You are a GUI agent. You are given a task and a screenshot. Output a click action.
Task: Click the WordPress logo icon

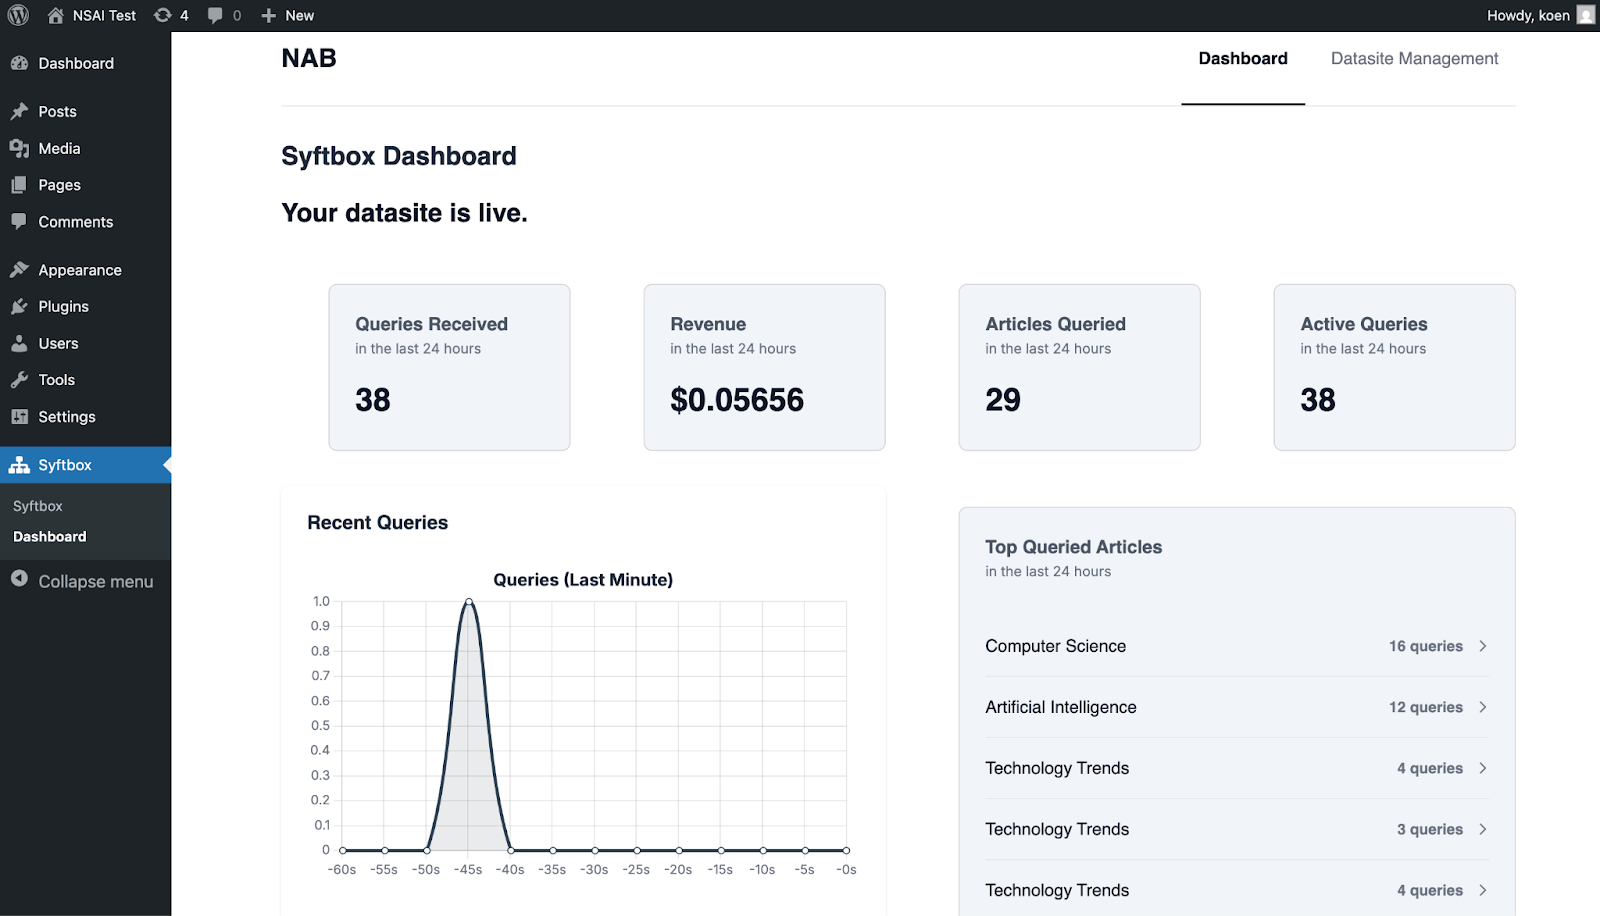tap(18, 15)
